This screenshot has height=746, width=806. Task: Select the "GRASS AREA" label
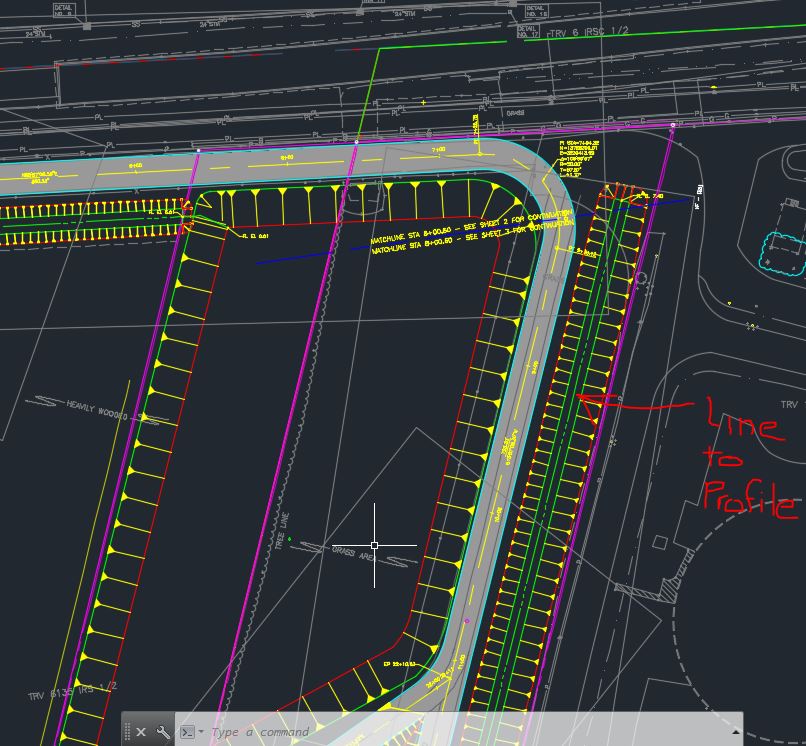[x=354, y=553]
